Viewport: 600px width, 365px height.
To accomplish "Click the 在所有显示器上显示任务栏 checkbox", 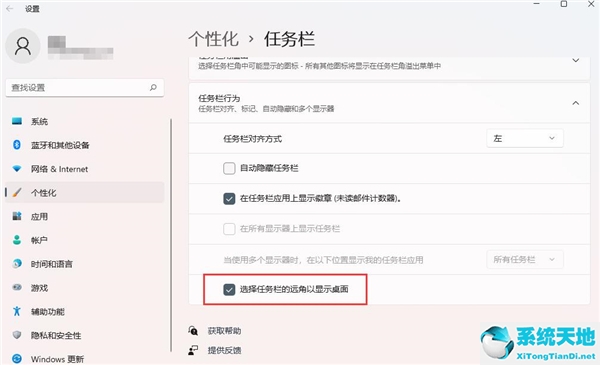I will pos(229,229).
